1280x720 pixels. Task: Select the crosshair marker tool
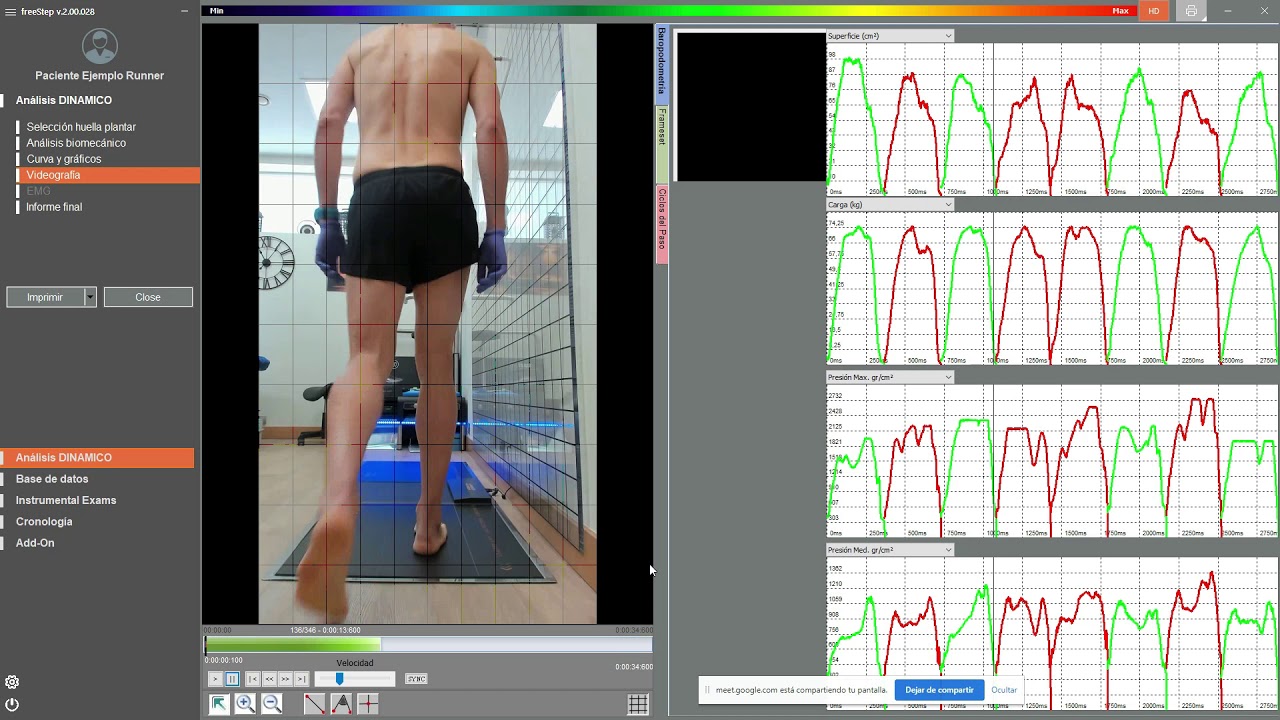click(368, 704)
